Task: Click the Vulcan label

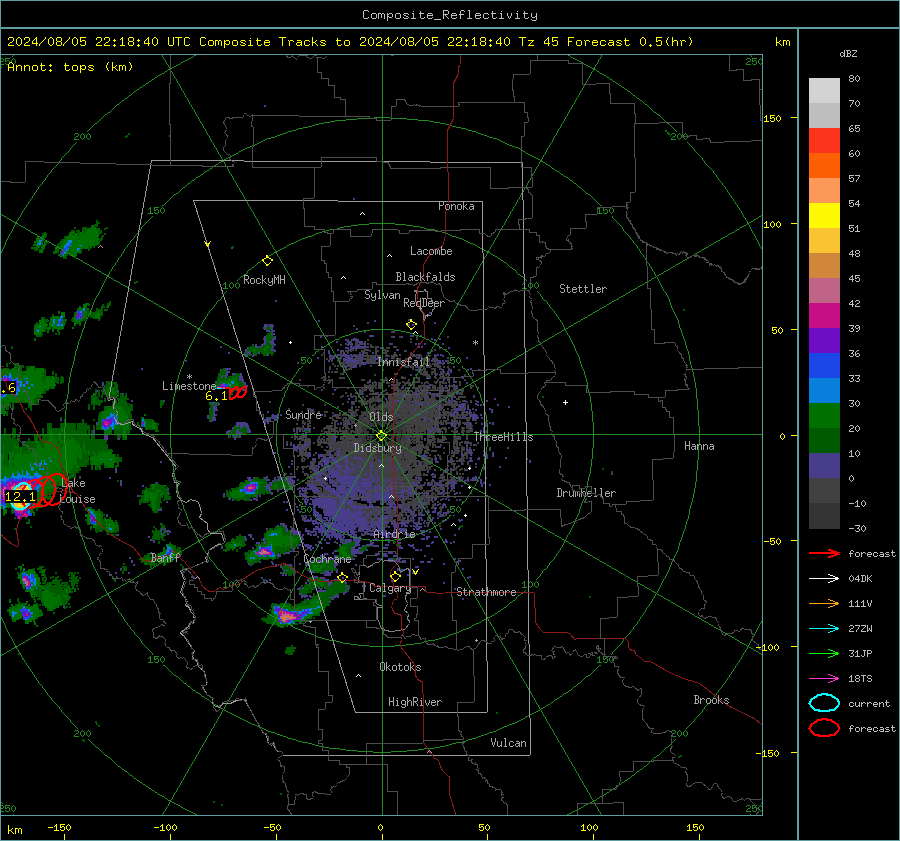Action: [509, 743]
